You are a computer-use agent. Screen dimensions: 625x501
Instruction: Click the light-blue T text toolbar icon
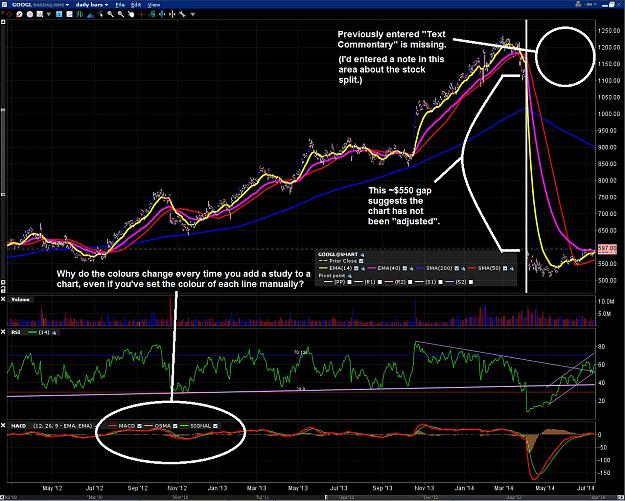[59, 14]
